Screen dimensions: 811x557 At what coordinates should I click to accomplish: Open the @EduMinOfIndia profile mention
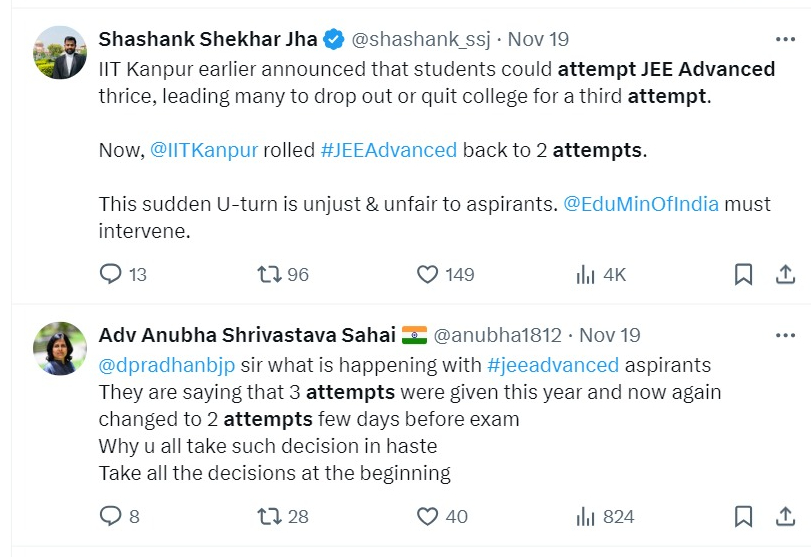tap(640, 204)
